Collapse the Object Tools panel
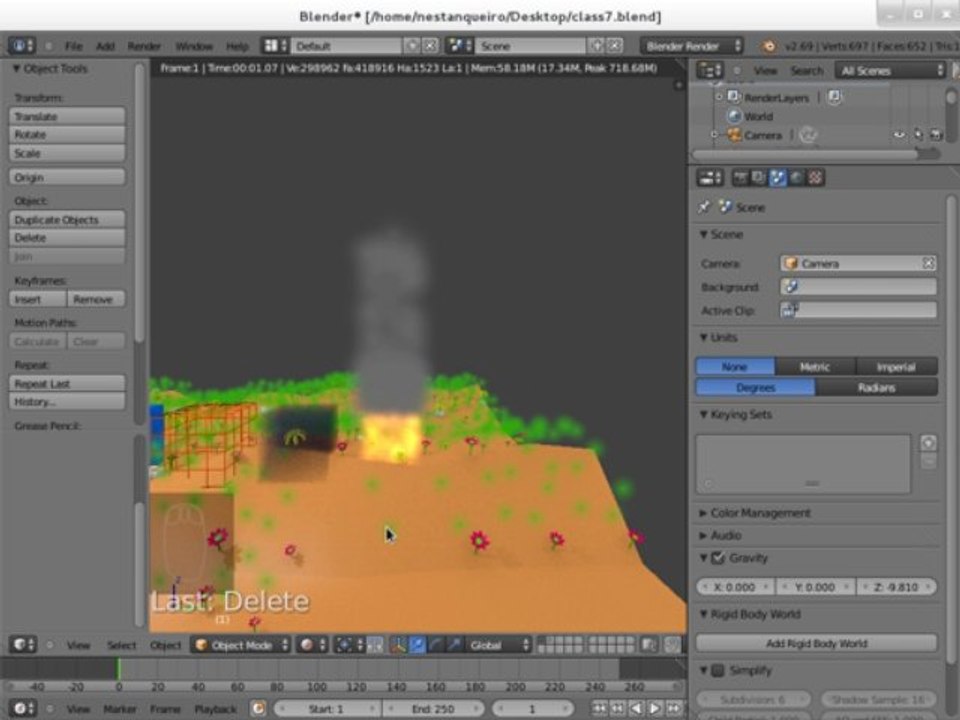This screenshot has height=720, width=960. pyautogui.click(x=17, y=69)
